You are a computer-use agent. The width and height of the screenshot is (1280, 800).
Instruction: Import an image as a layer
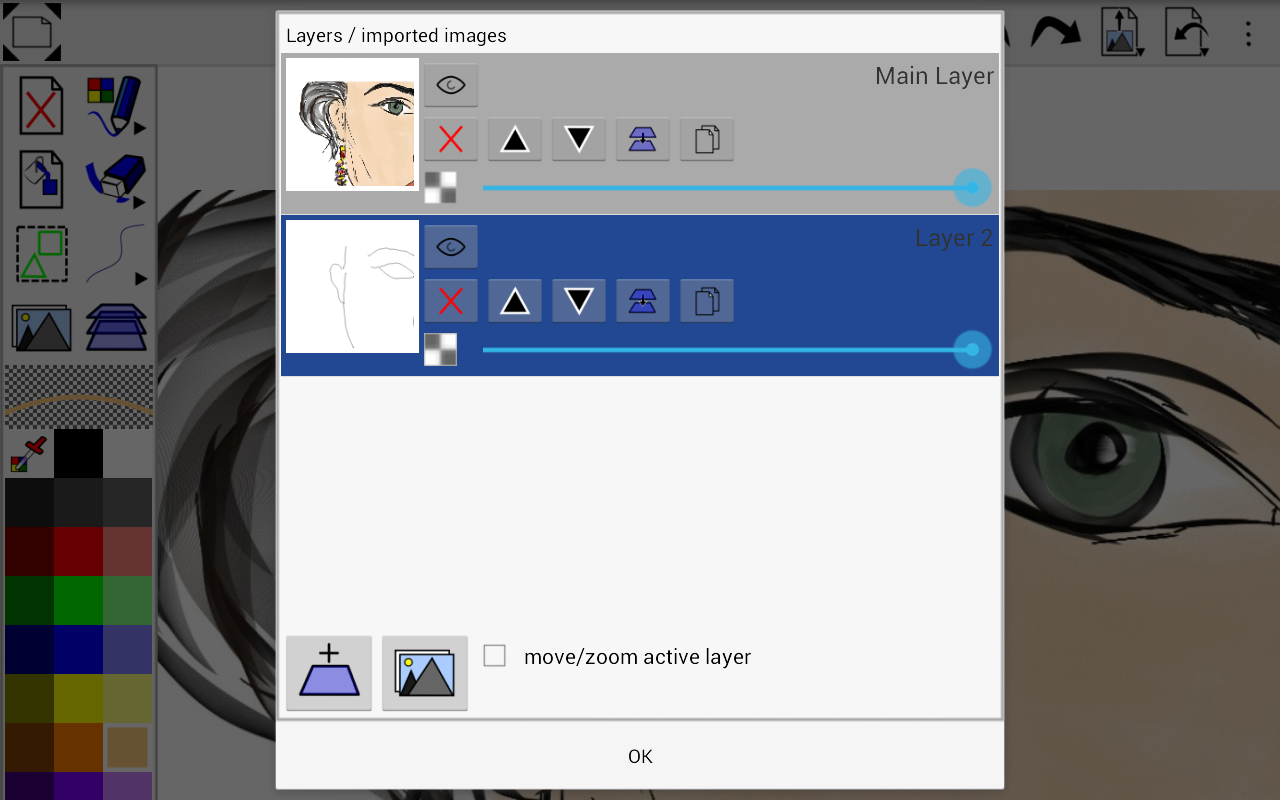424,672
